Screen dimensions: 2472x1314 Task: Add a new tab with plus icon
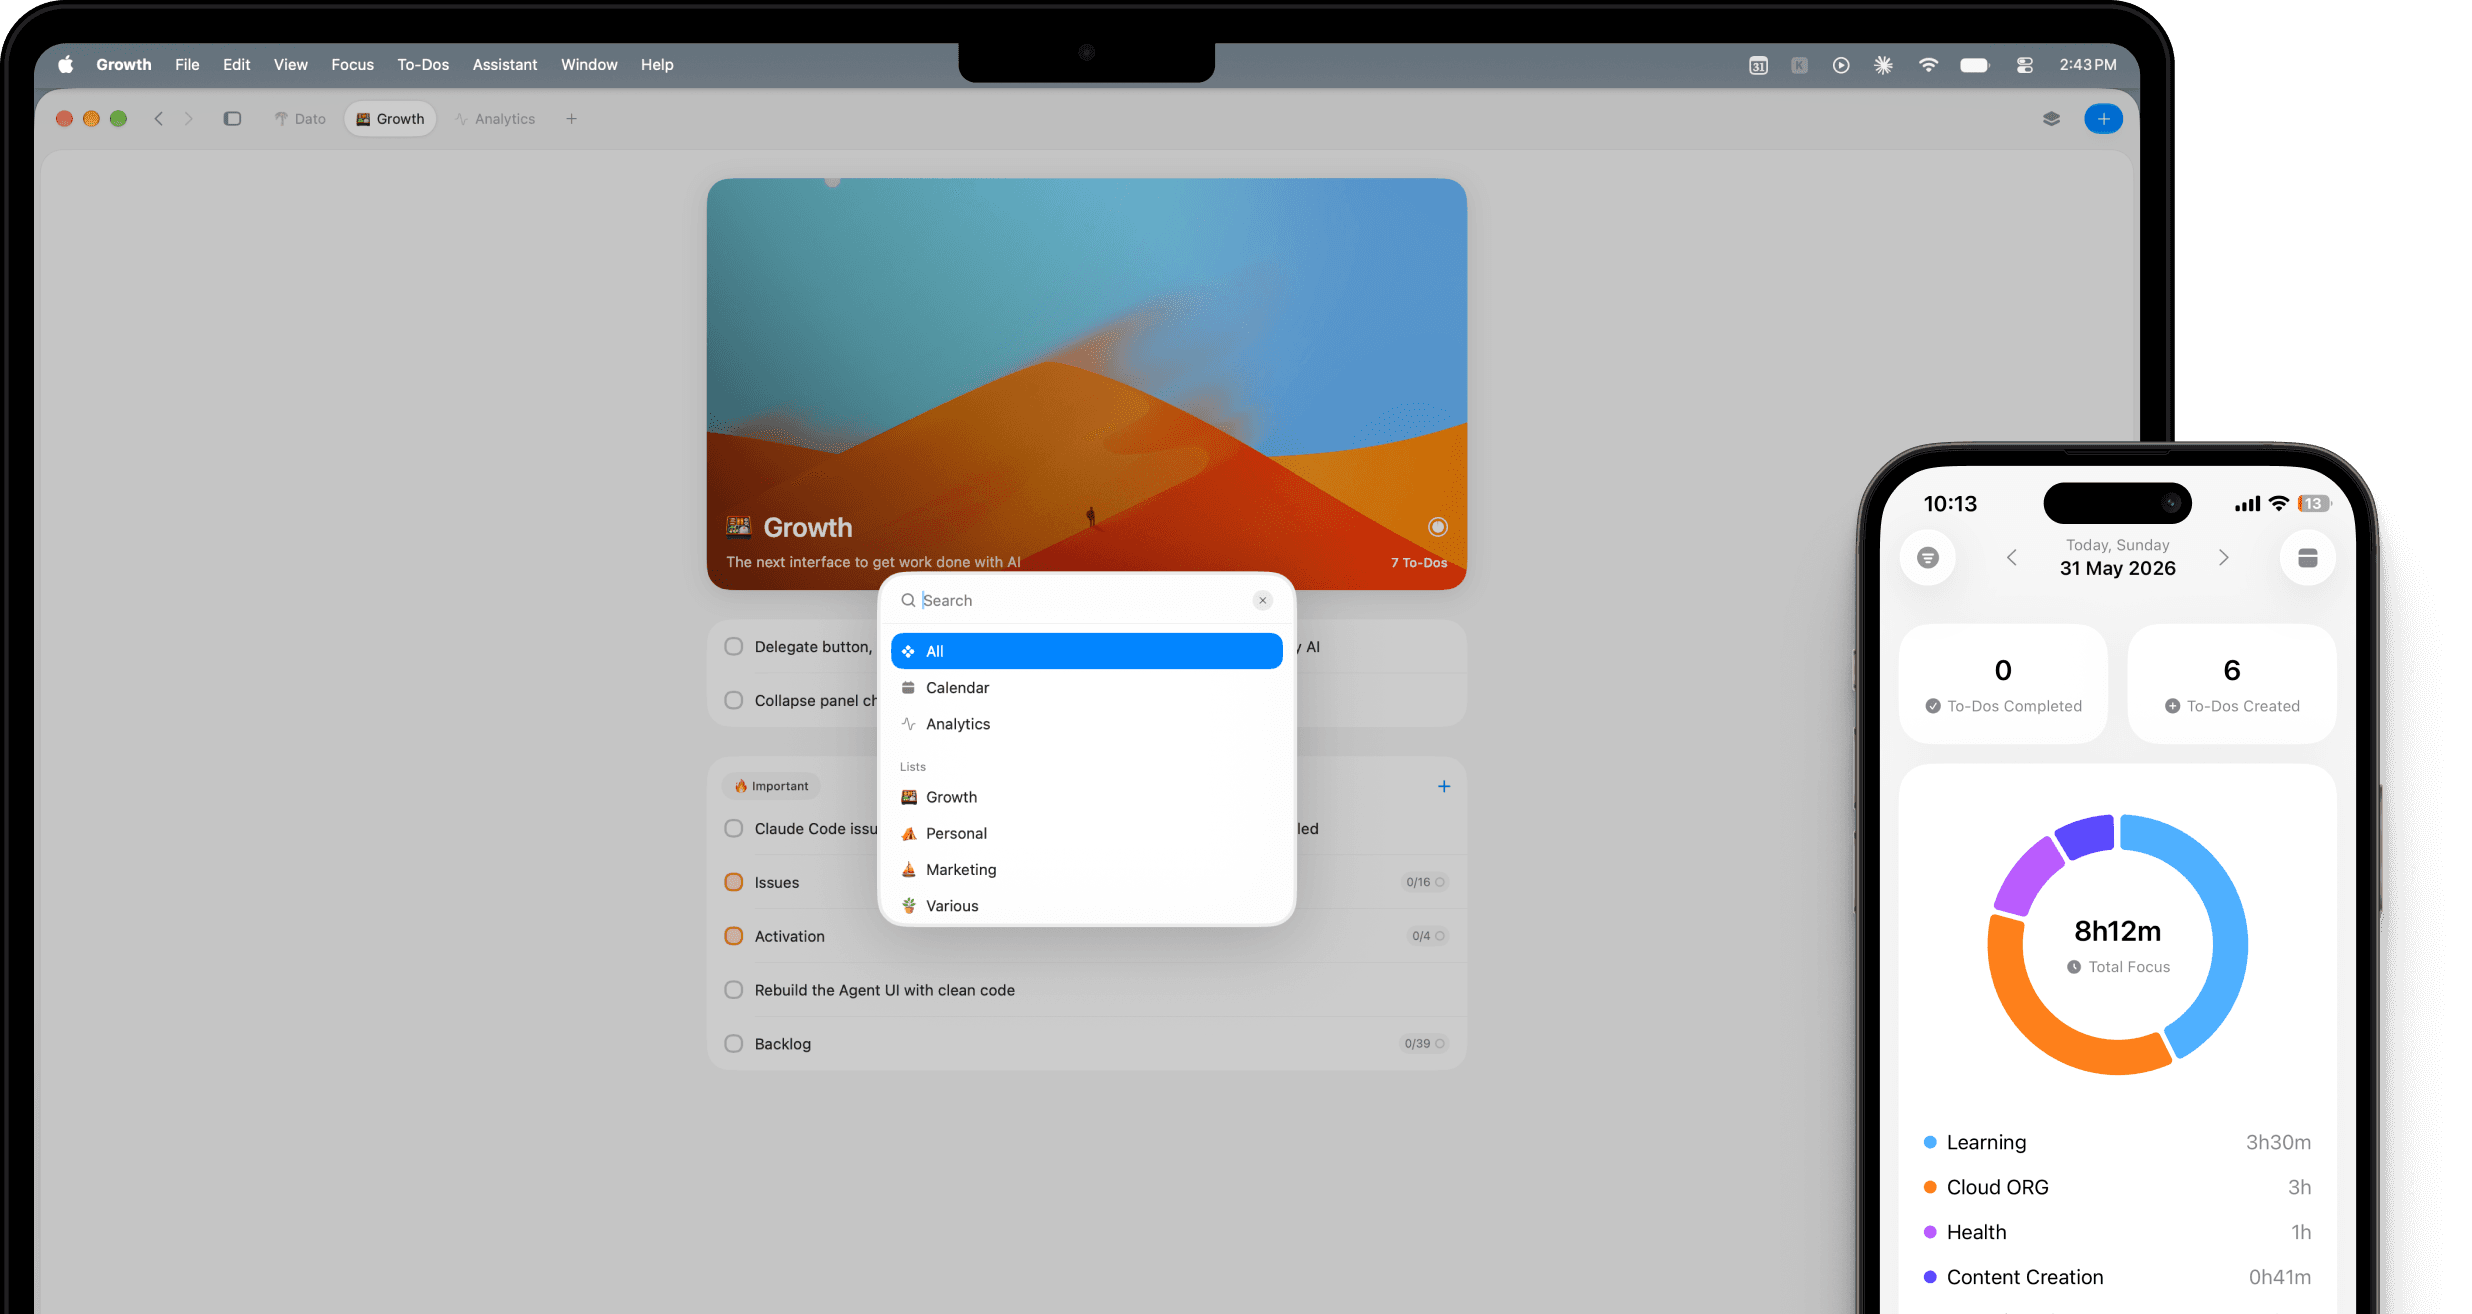point(571,118)
